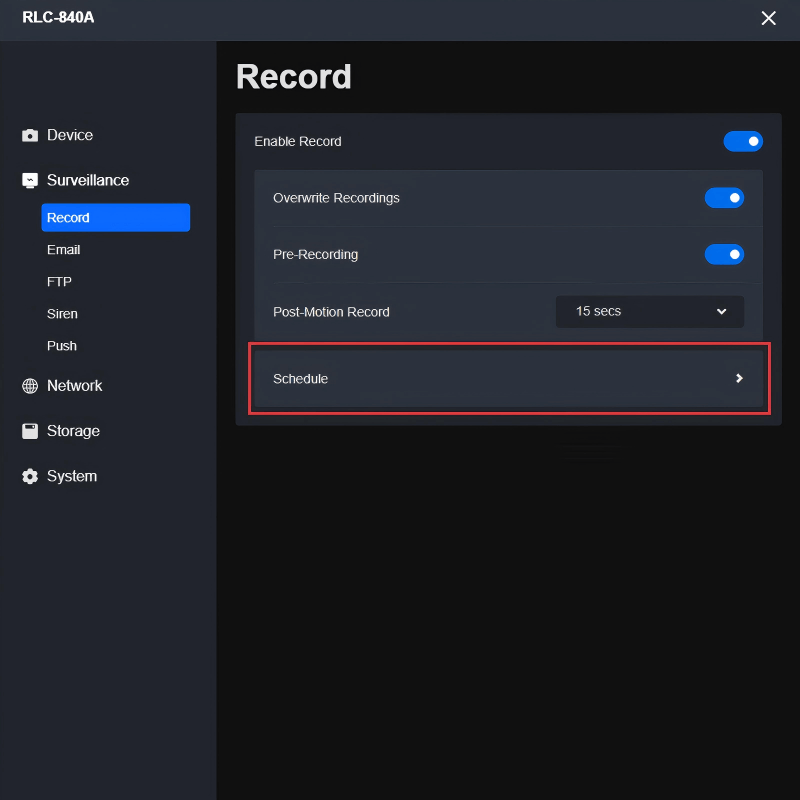Turn off Overwrite Recordings switch
Screen dimensions: 800x800
coord(724,198)
